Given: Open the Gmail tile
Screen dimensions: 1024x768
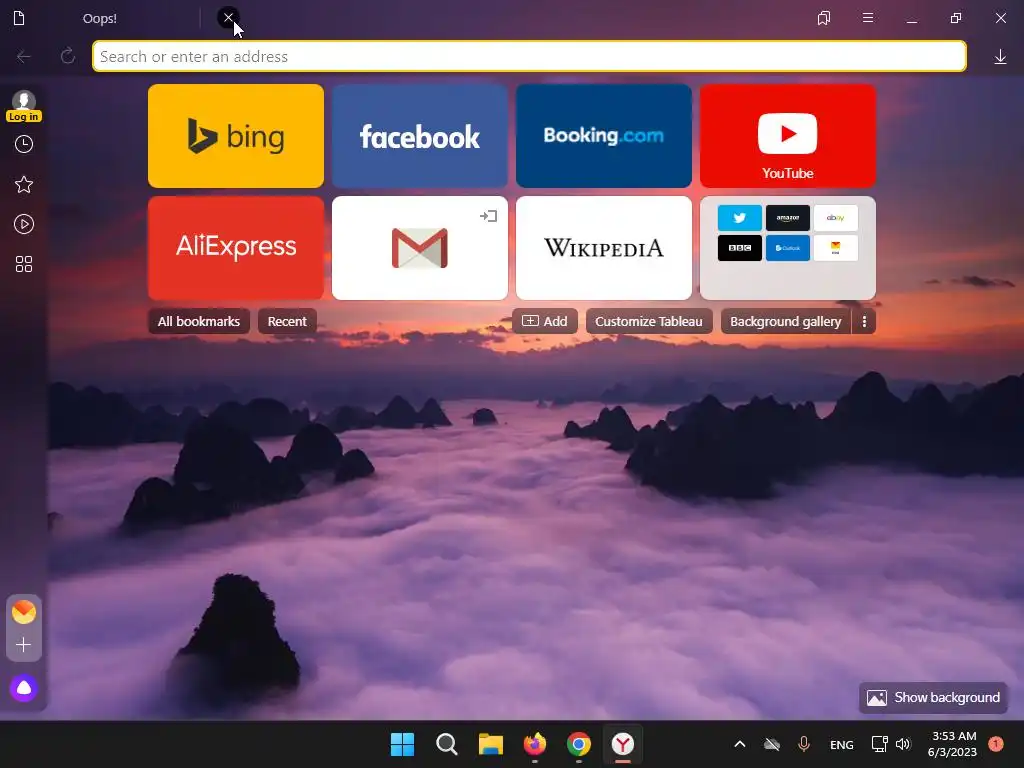Looking at the screenshot, I should [x=420, y=248].
